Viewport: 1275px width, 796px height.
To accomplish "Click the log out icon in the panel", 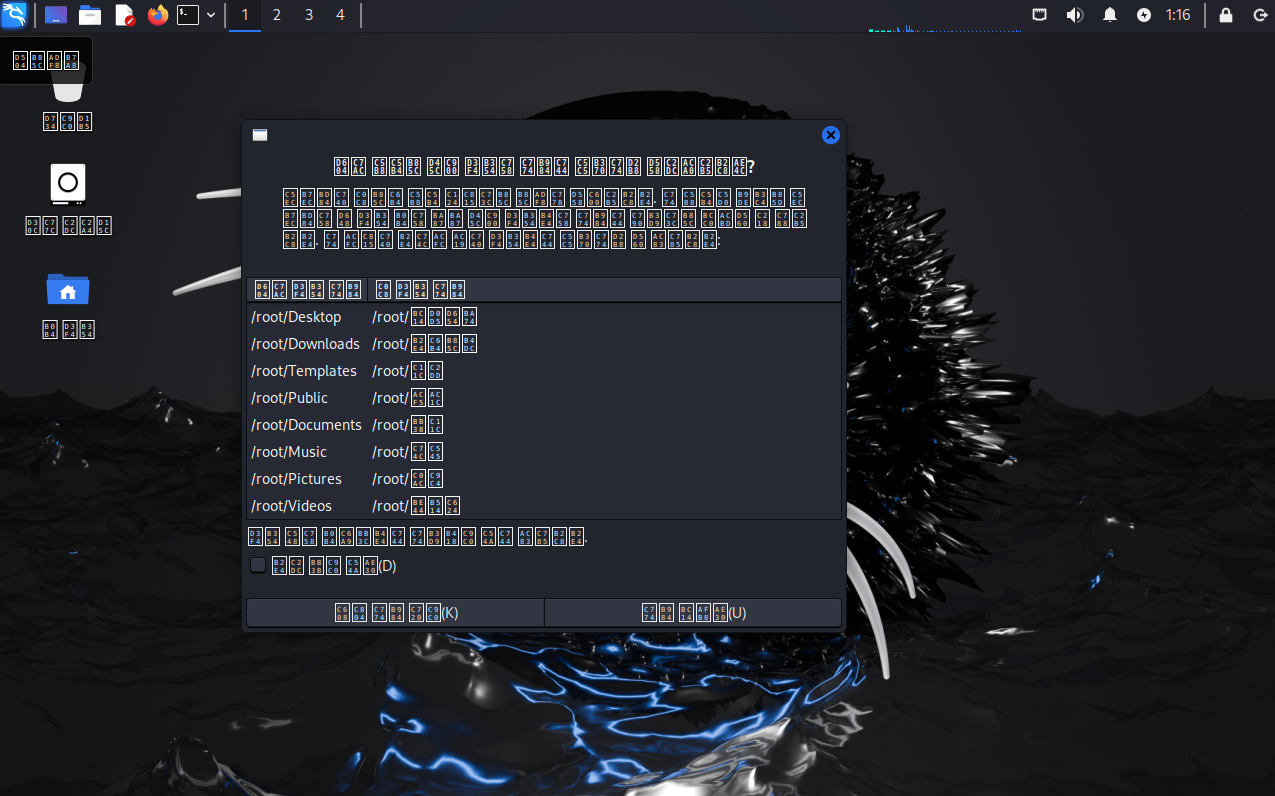I will tap(1258, 15).
